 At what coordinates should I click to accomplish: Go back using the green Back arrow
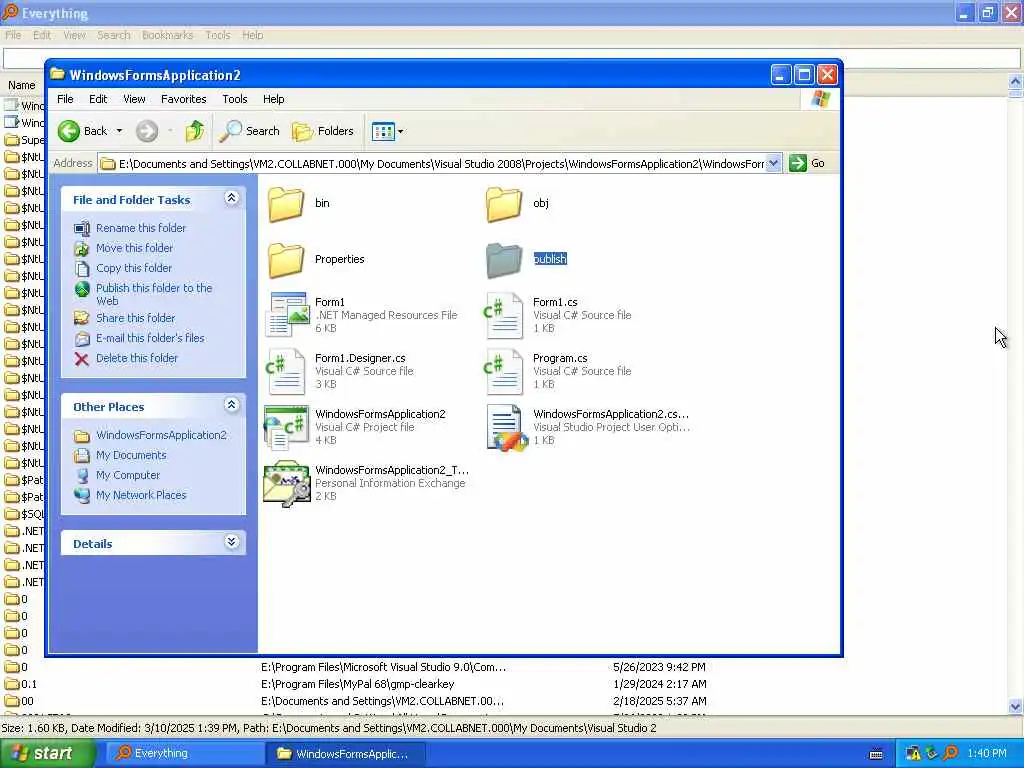point(82,131)
